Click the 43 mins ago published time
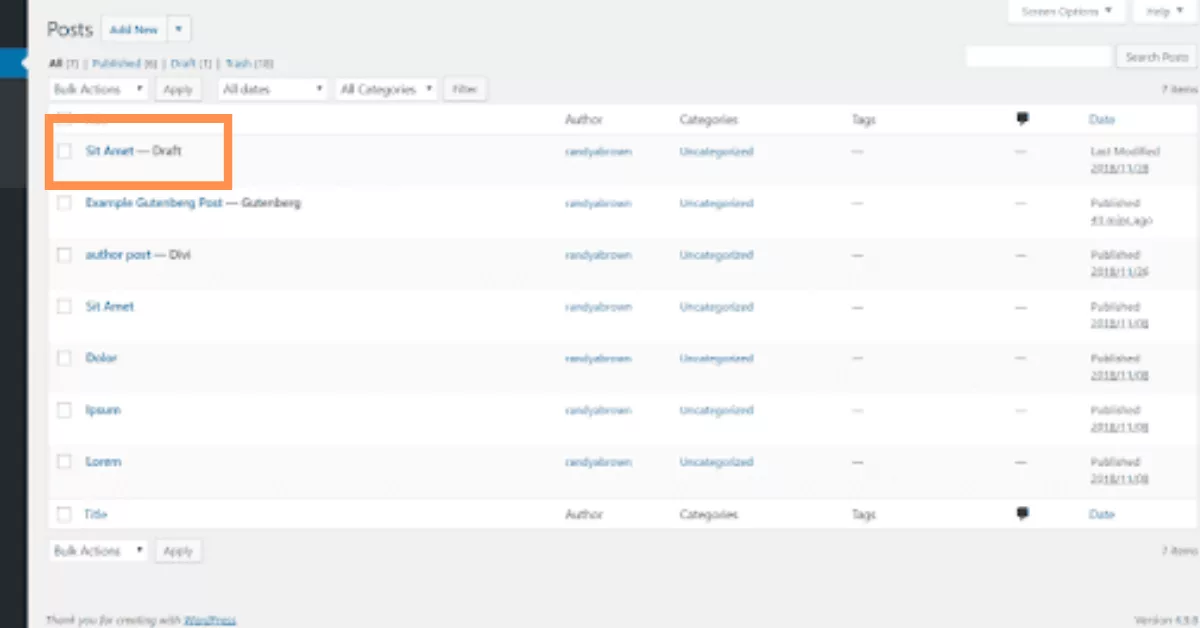Screen dimensions: 1200x628 (x=1119, y=219)
